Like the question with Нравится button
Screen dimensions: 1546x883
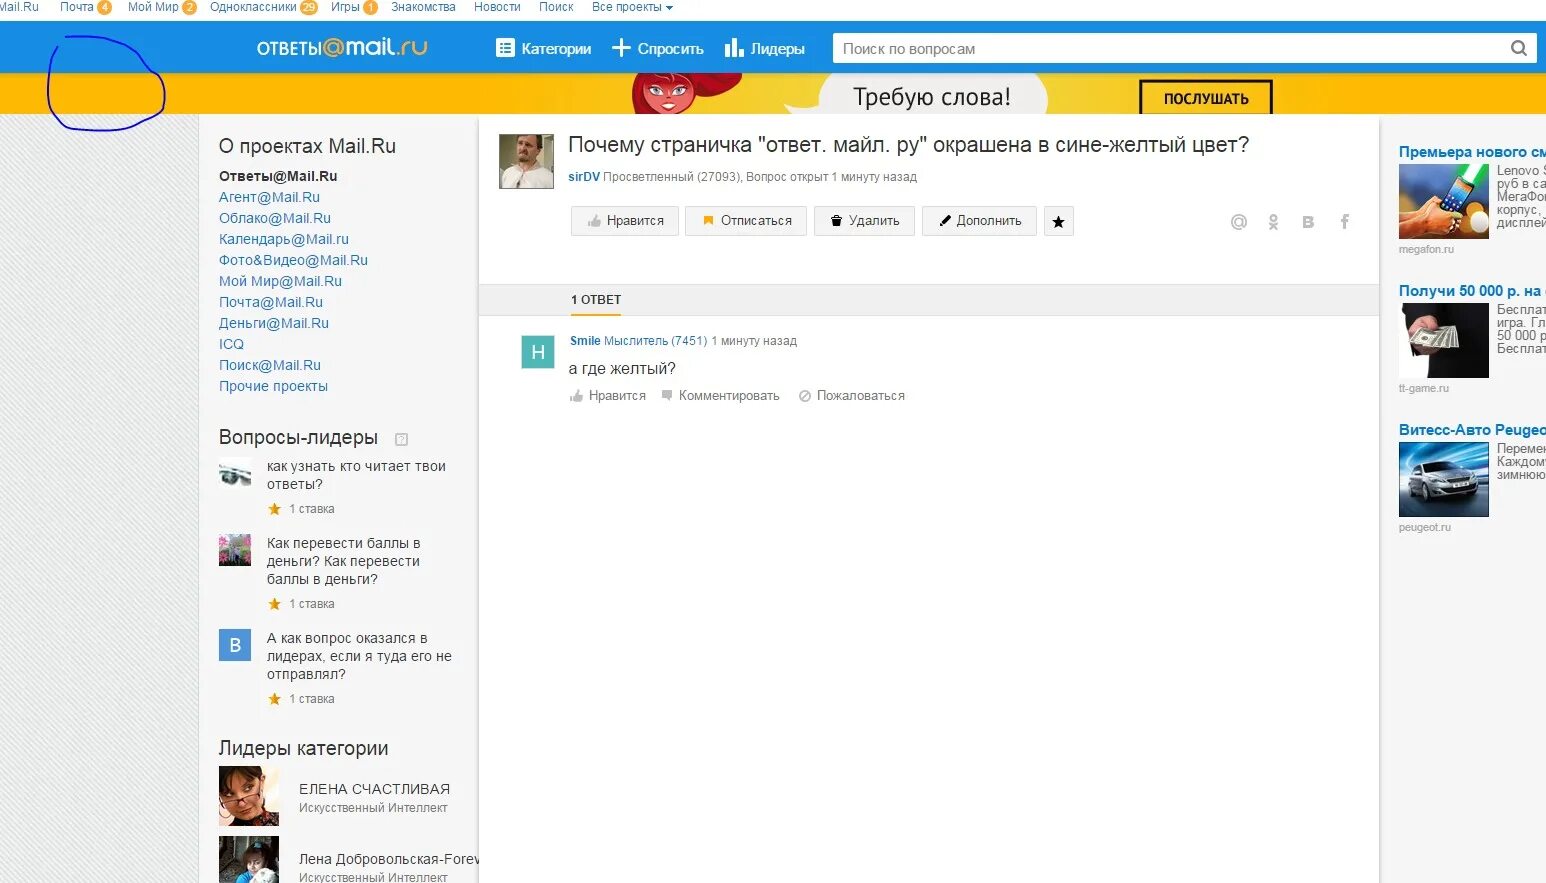tap(625, 221)
